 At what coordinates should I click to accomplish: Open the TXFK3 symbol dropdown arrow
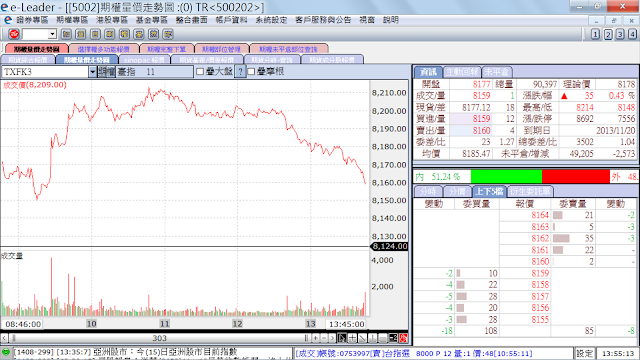[x=93, y=72]
